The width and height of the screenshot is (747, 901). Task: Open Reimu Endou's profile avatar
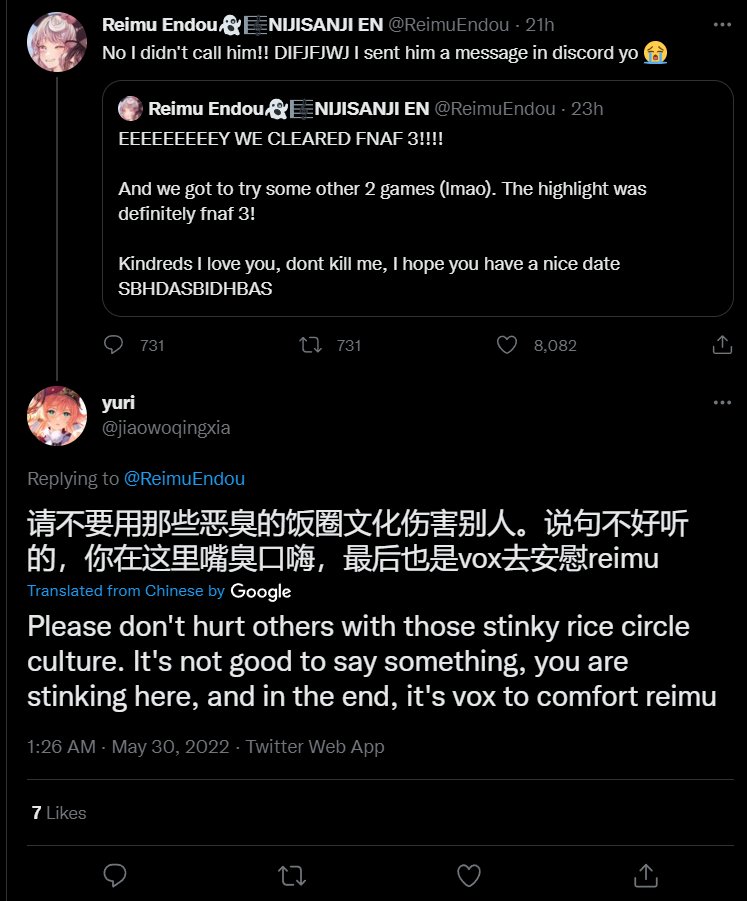[57, 42]
